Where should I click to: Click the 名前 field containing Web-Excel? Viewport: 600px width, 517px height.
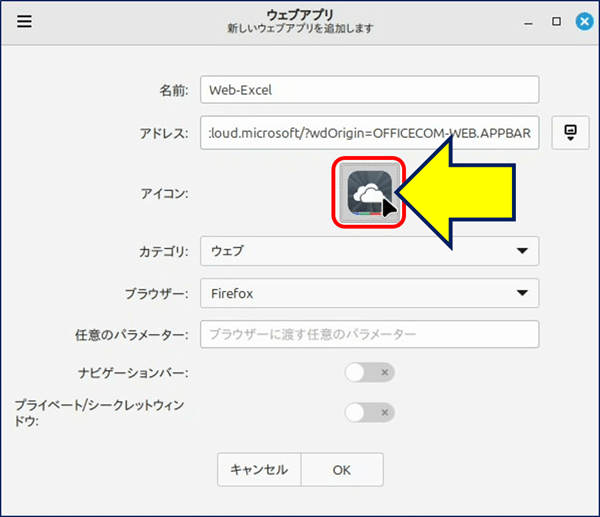tap(369, 90)
